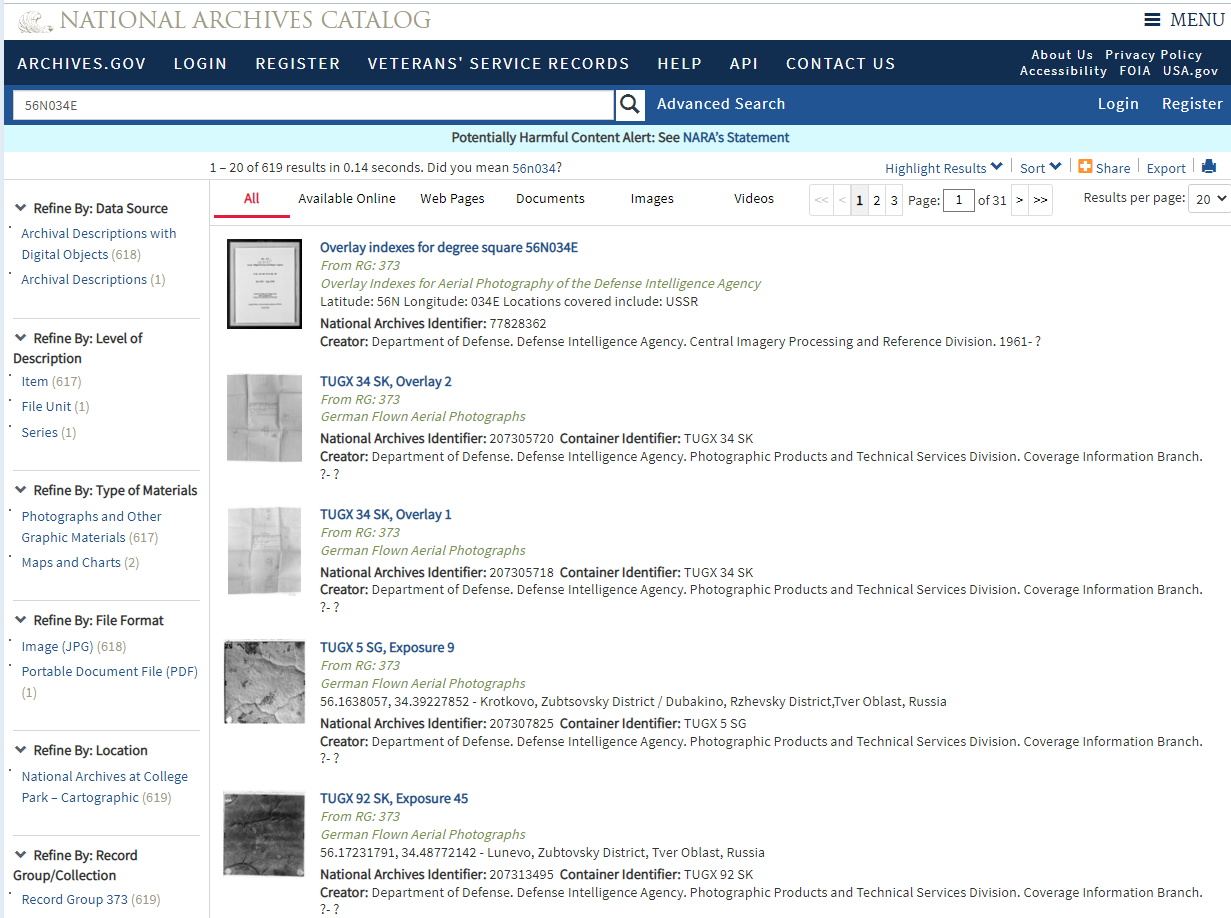Image resolution: width=1231 pixels, height=918 pixels.
Task: Switch to Web Pages tab
Action: click(452, 199)
